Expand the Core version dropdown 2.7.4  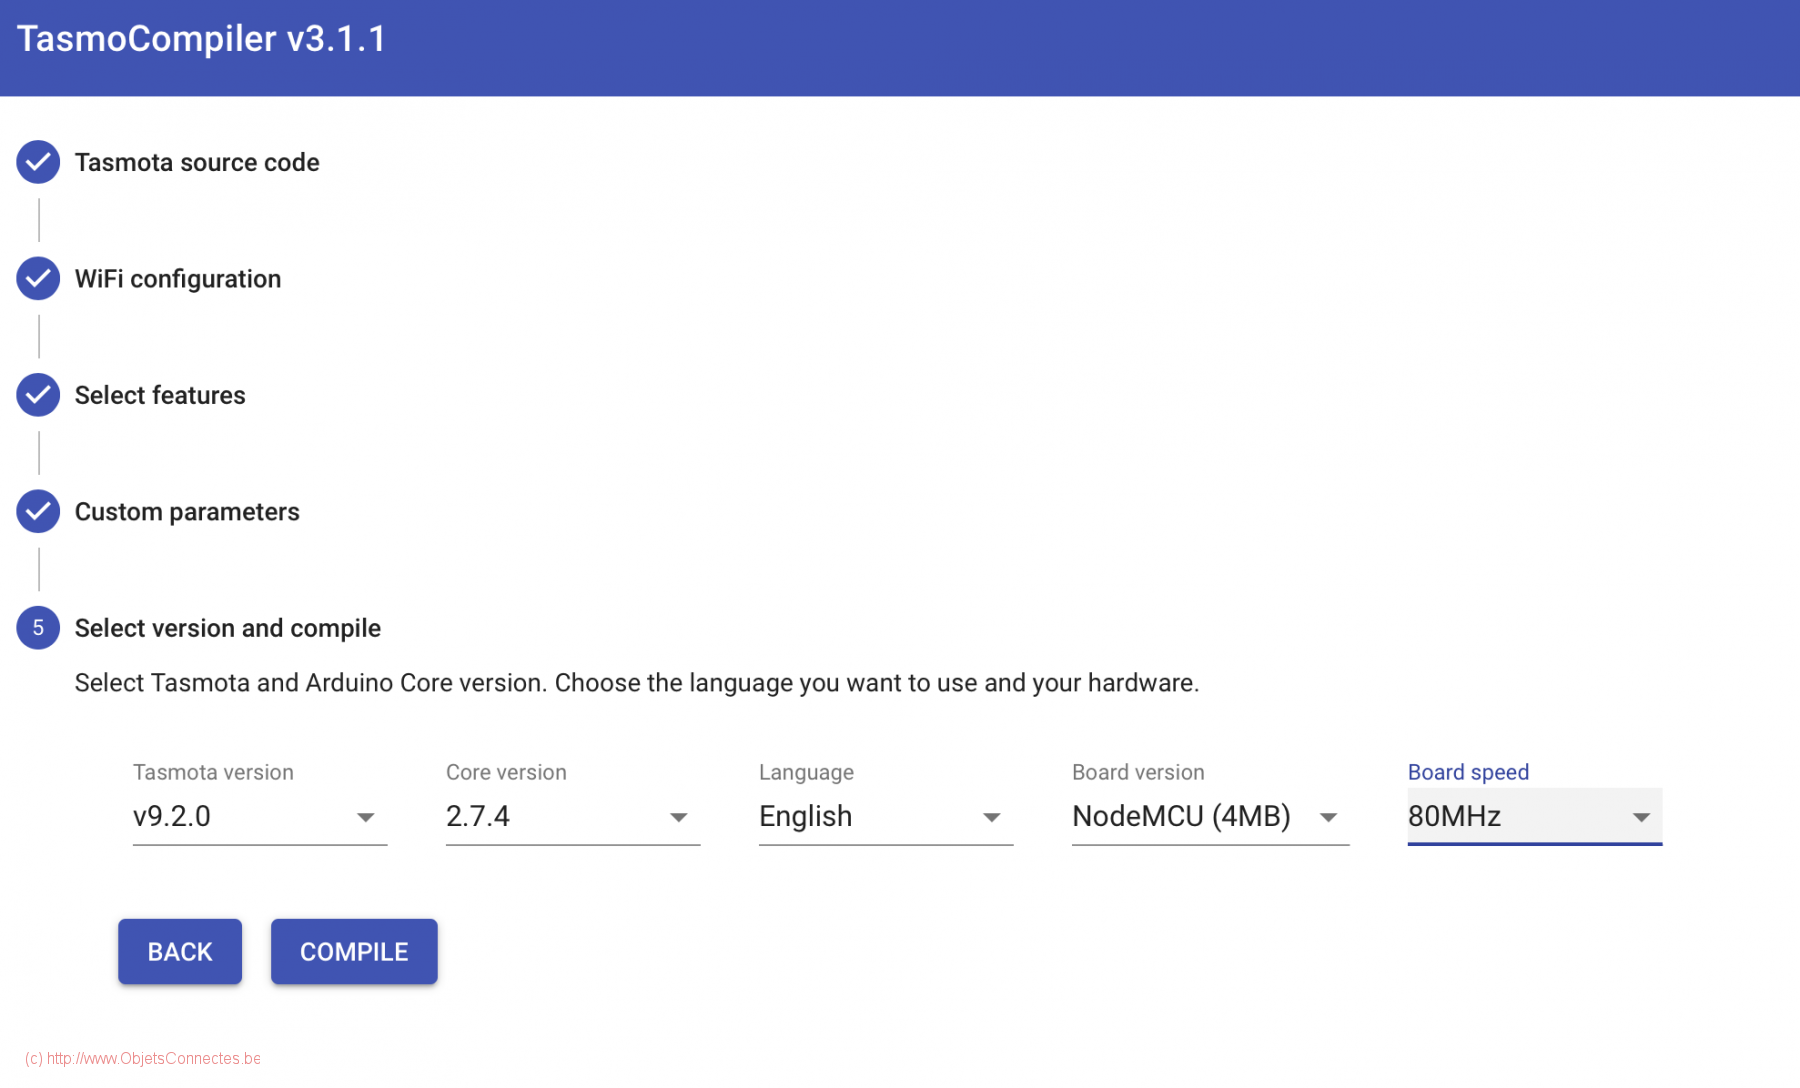tap(573, 817)
